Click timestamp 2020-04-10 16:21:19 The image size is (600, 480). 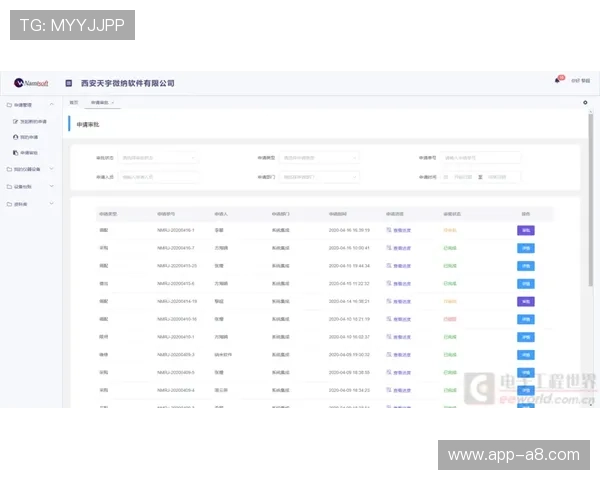tap(349, 319)
